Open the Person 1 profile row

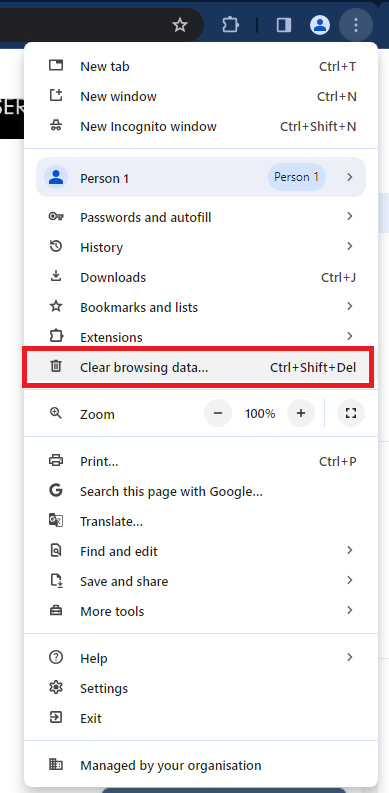(x=201, y=178)
